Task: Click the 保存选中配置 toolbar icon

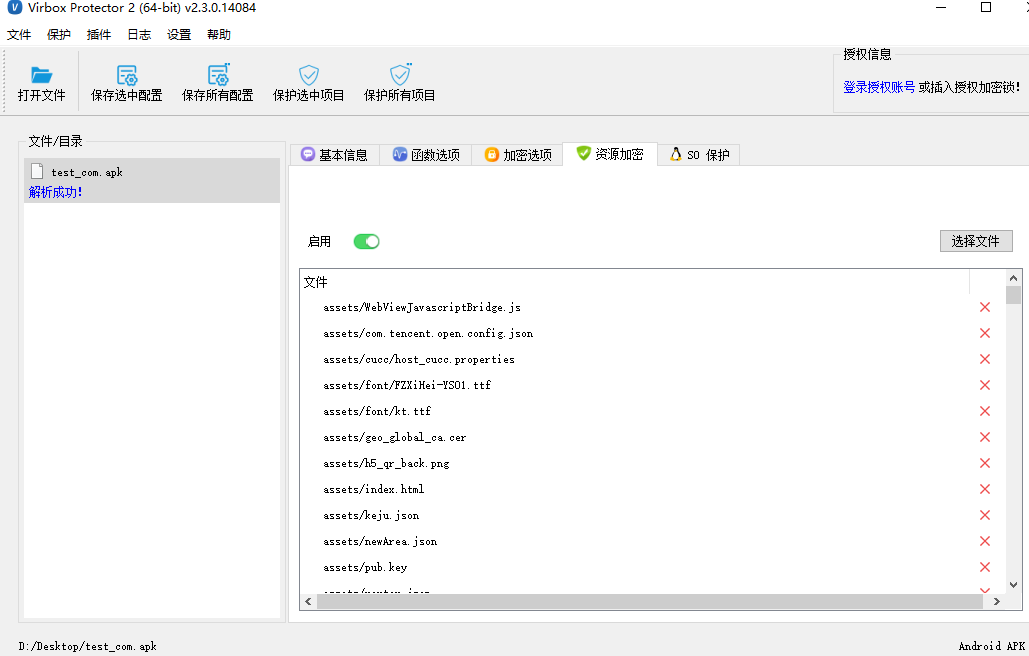Action: point(126,80)
